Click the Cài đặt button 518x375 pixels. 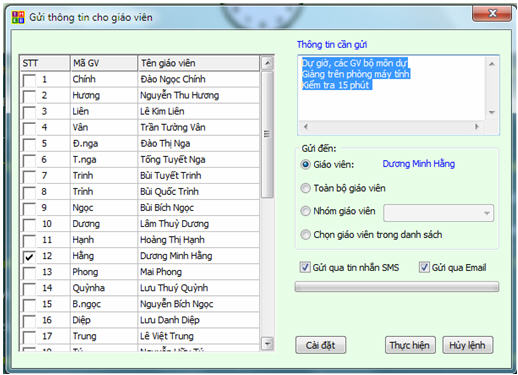(x=321, y=345)
